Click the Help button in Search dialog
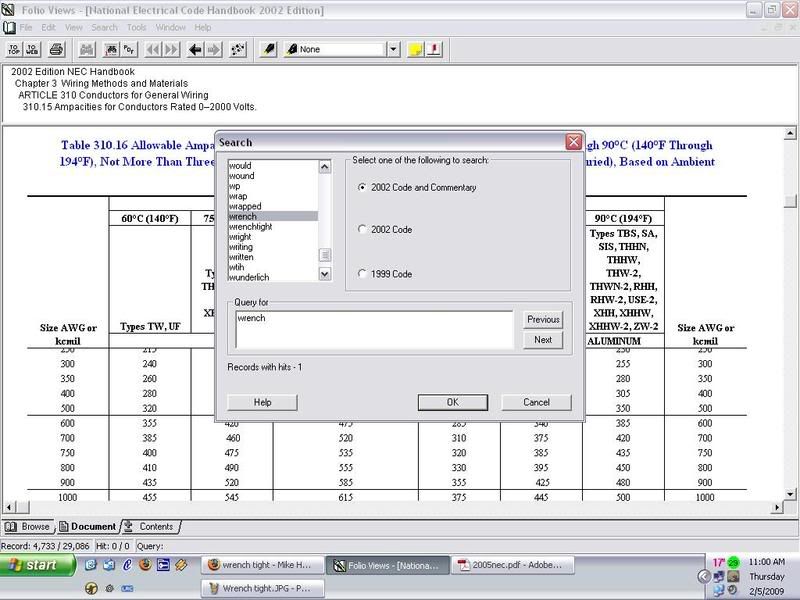 click(262, 403)
